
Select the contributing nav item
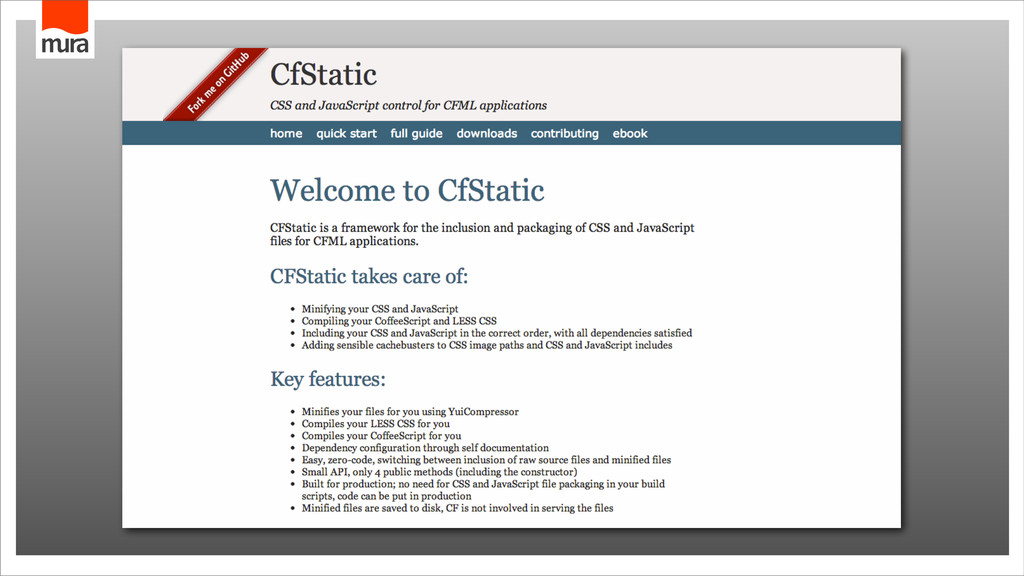(x=564, y=133)
